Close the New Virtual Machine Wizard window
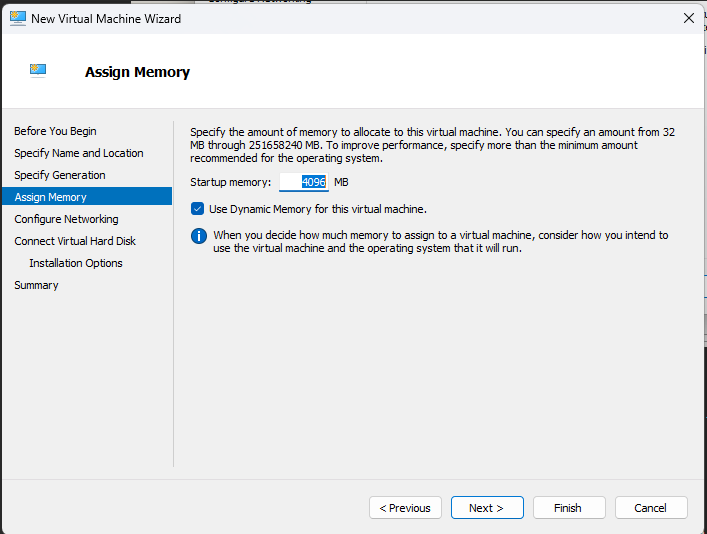 click(688, 18)
